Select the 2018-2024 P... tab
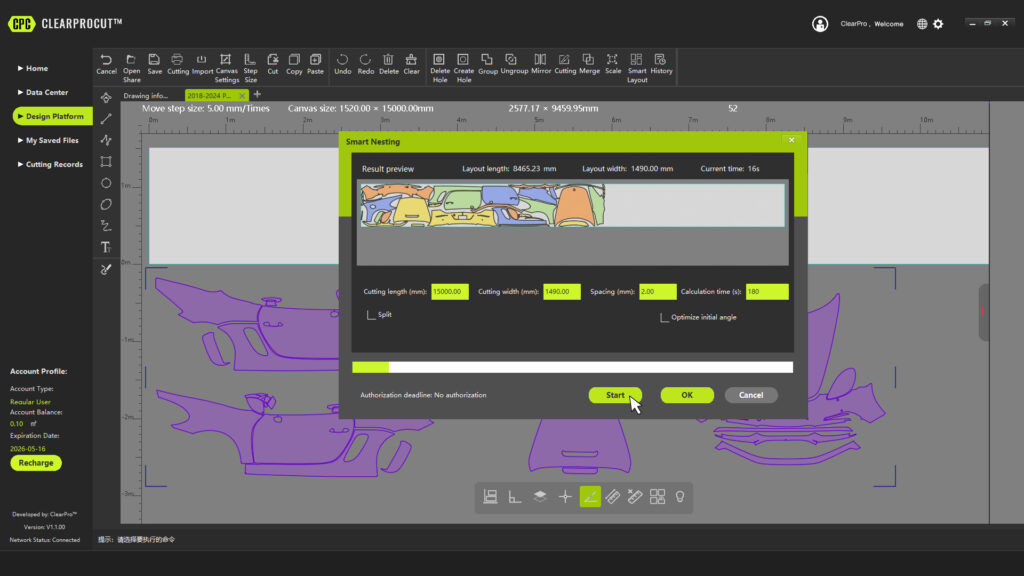 point(209,95)
